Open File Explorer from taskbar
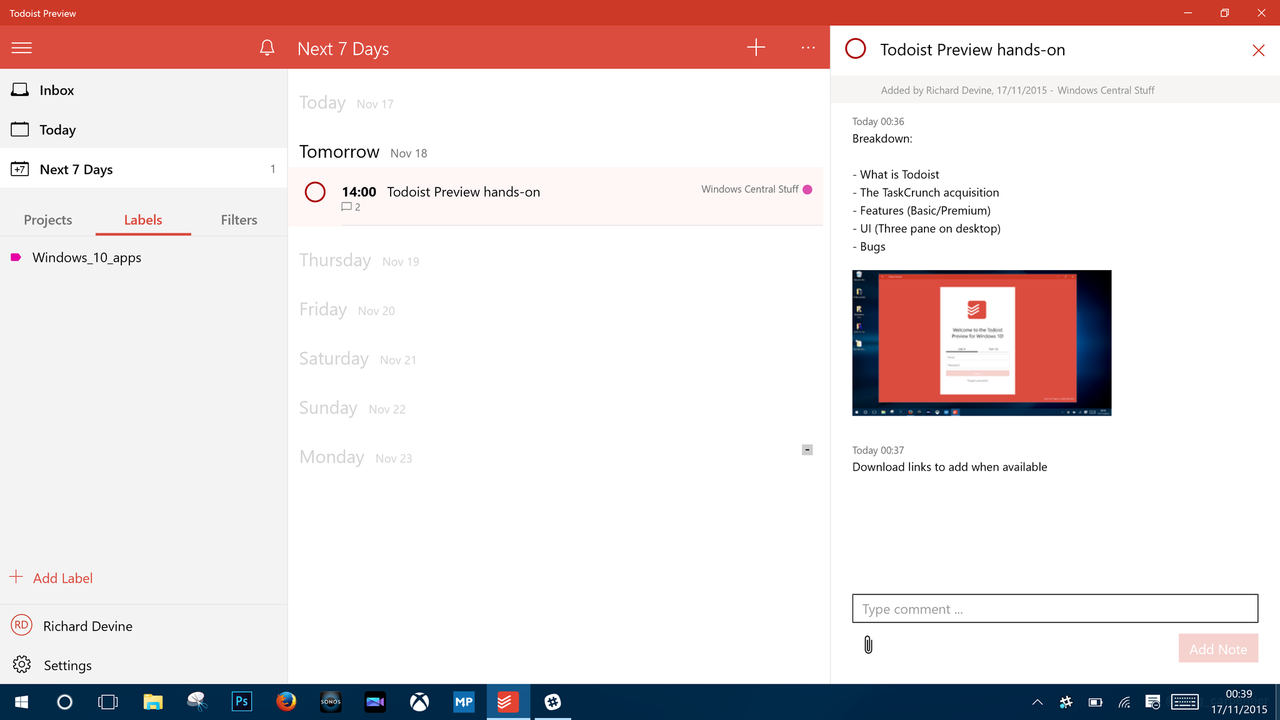This screenshot has height=720, width=1280. tap(153, 702)
